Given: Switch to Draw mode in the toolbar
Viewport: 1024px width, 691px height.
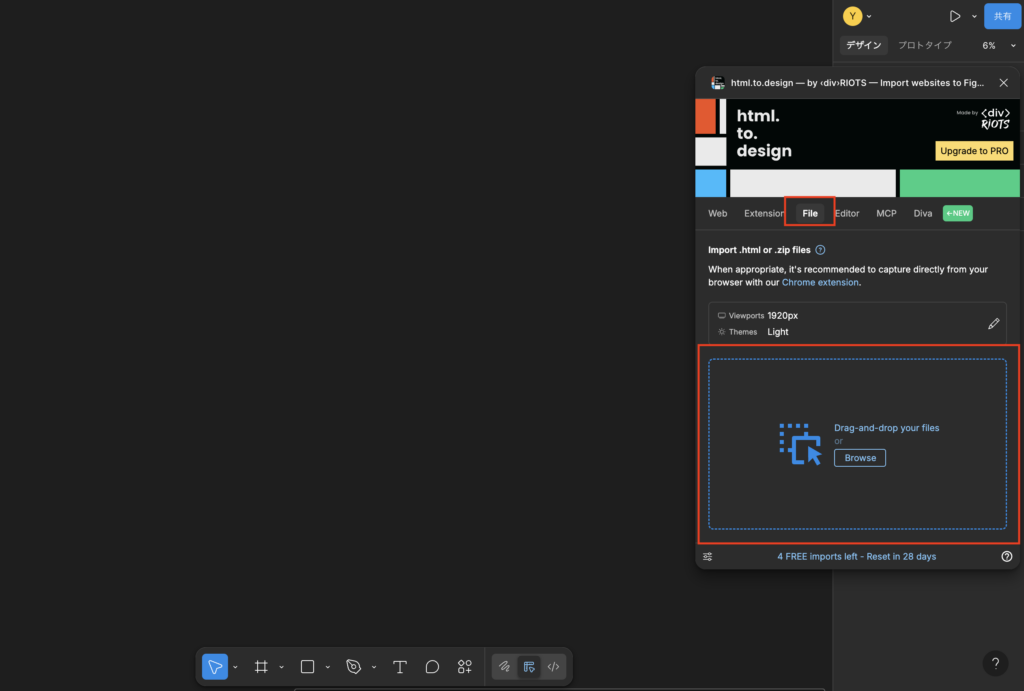Looking at the screenshot, I should 504,666.
